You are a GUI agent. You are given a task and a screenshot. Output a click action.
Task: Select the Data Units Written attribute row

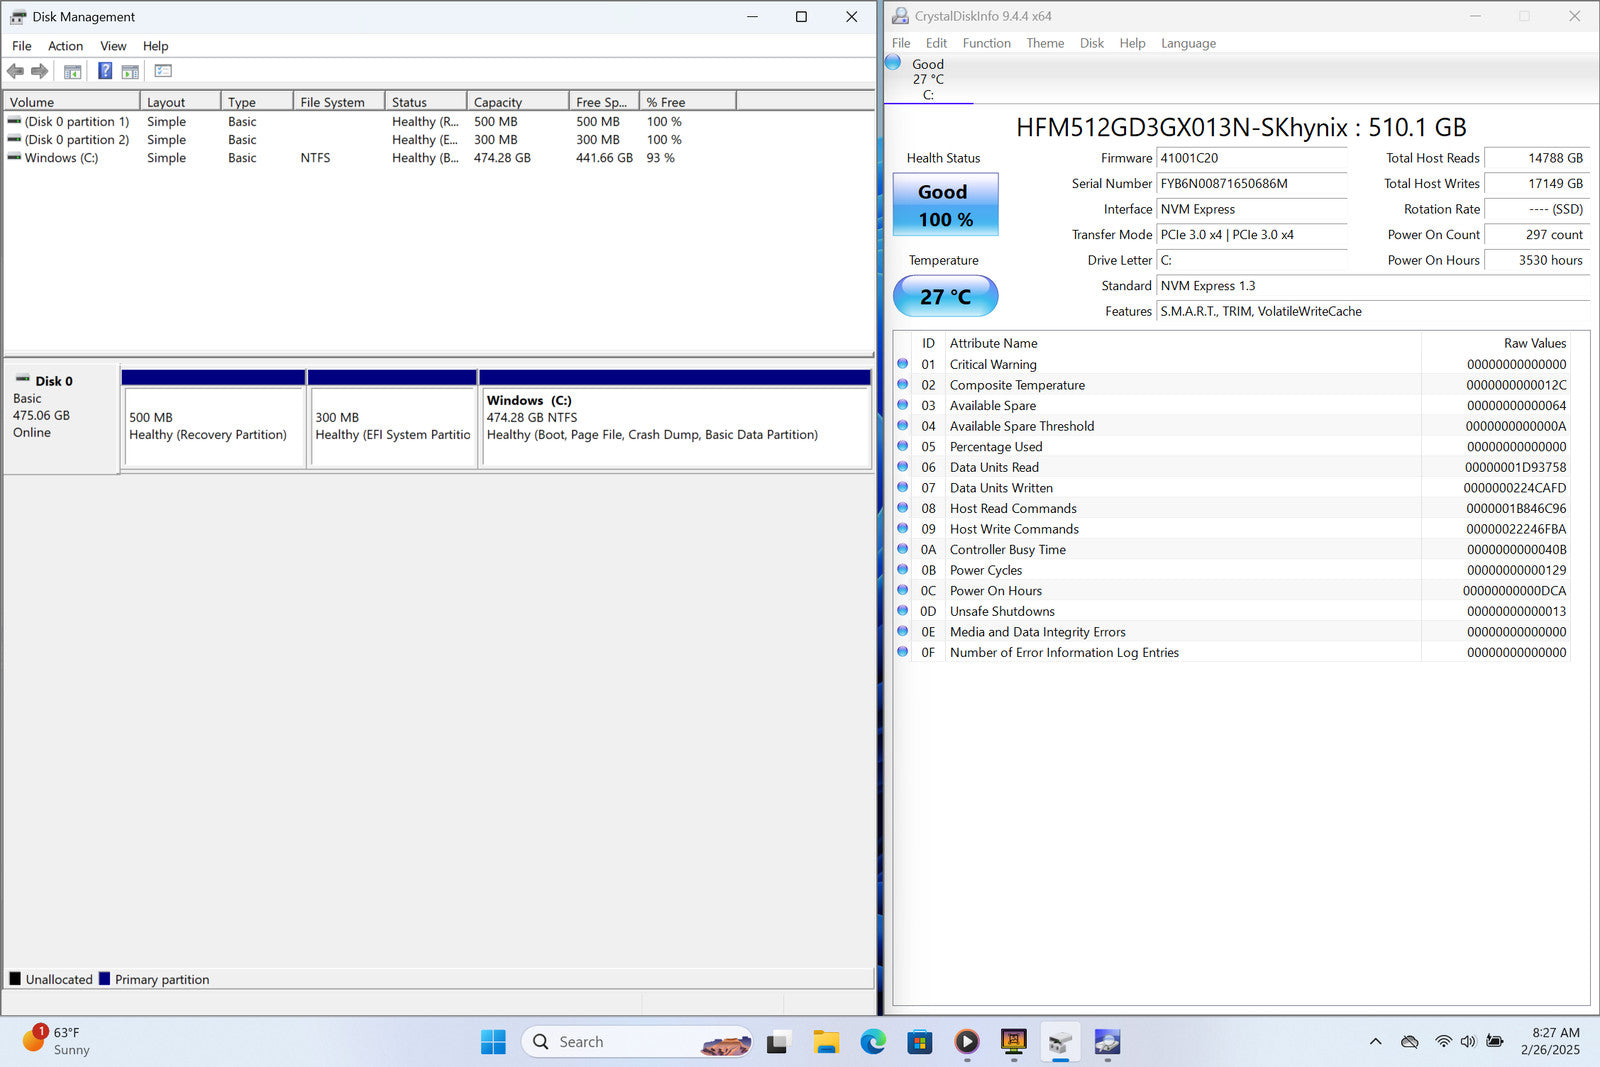(x=1232, y=488)
